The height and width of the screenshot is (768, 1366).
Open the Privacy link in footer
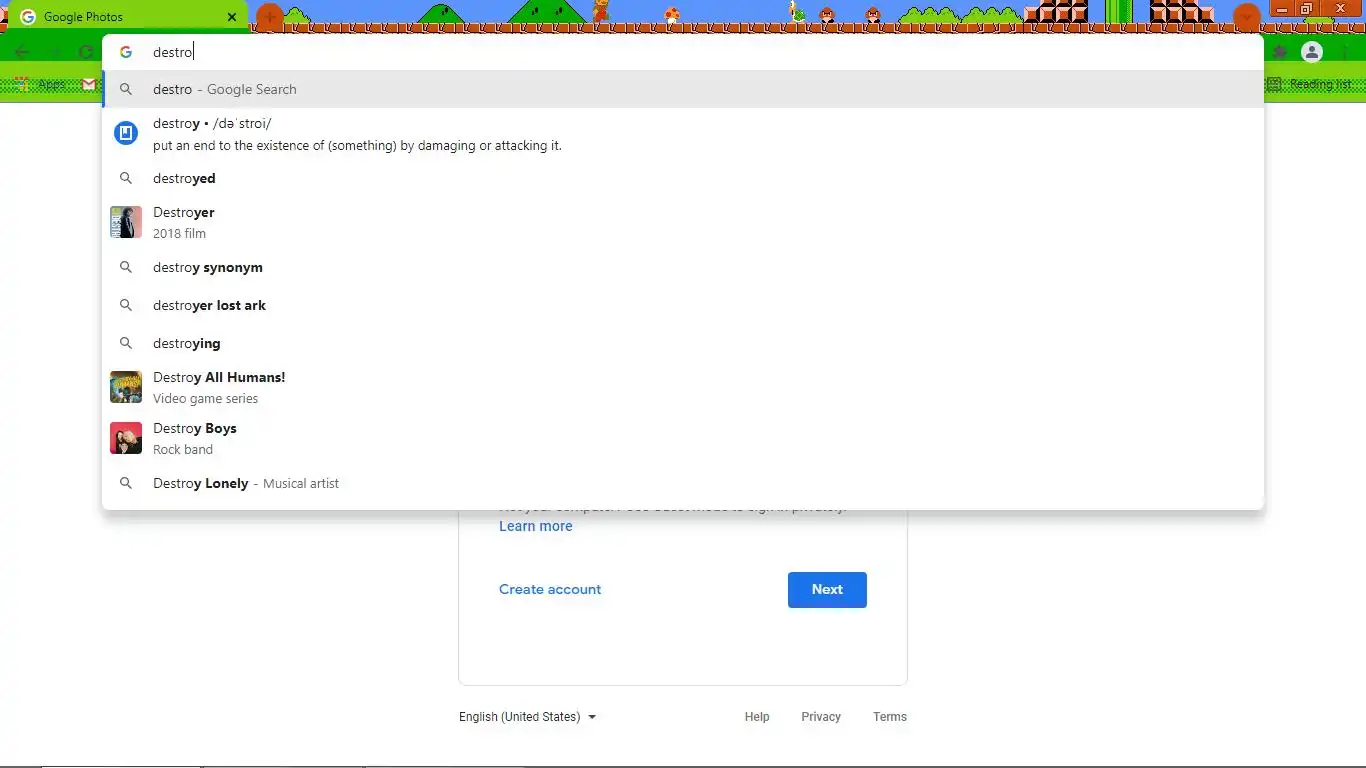pyautogui.click(x=821, y=717)
